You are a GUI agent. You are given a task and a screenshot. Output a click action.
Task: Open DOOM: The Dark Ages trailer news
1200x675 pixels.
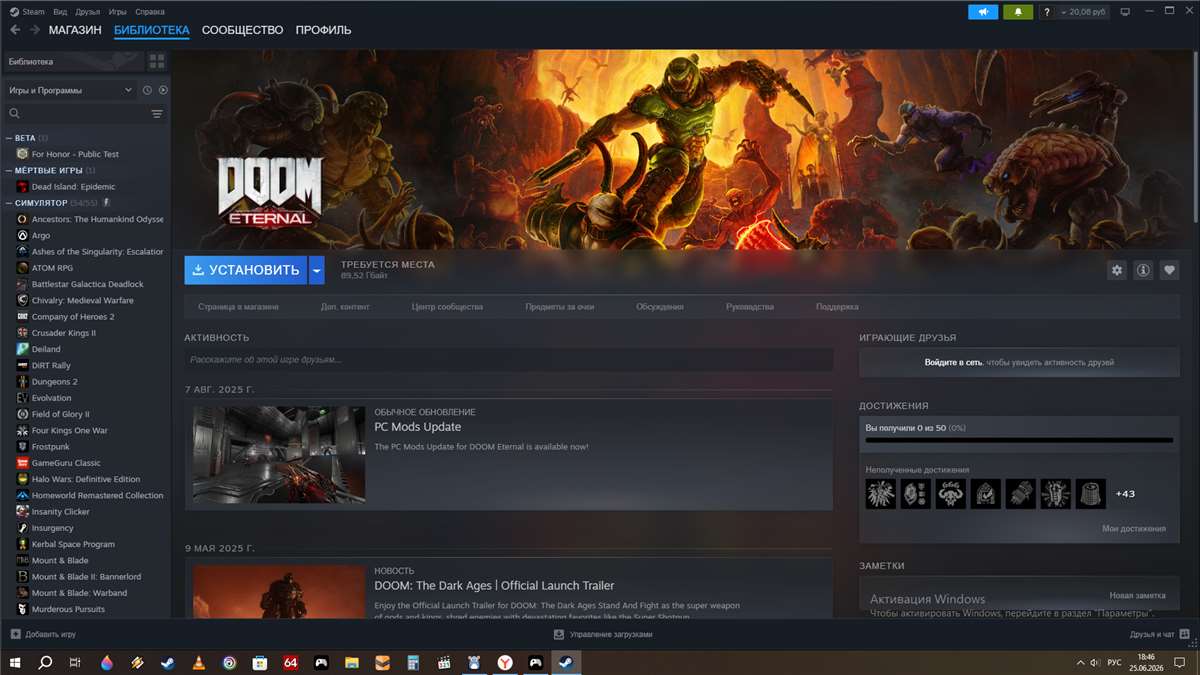pyautogui.click(x=494, y=586)
